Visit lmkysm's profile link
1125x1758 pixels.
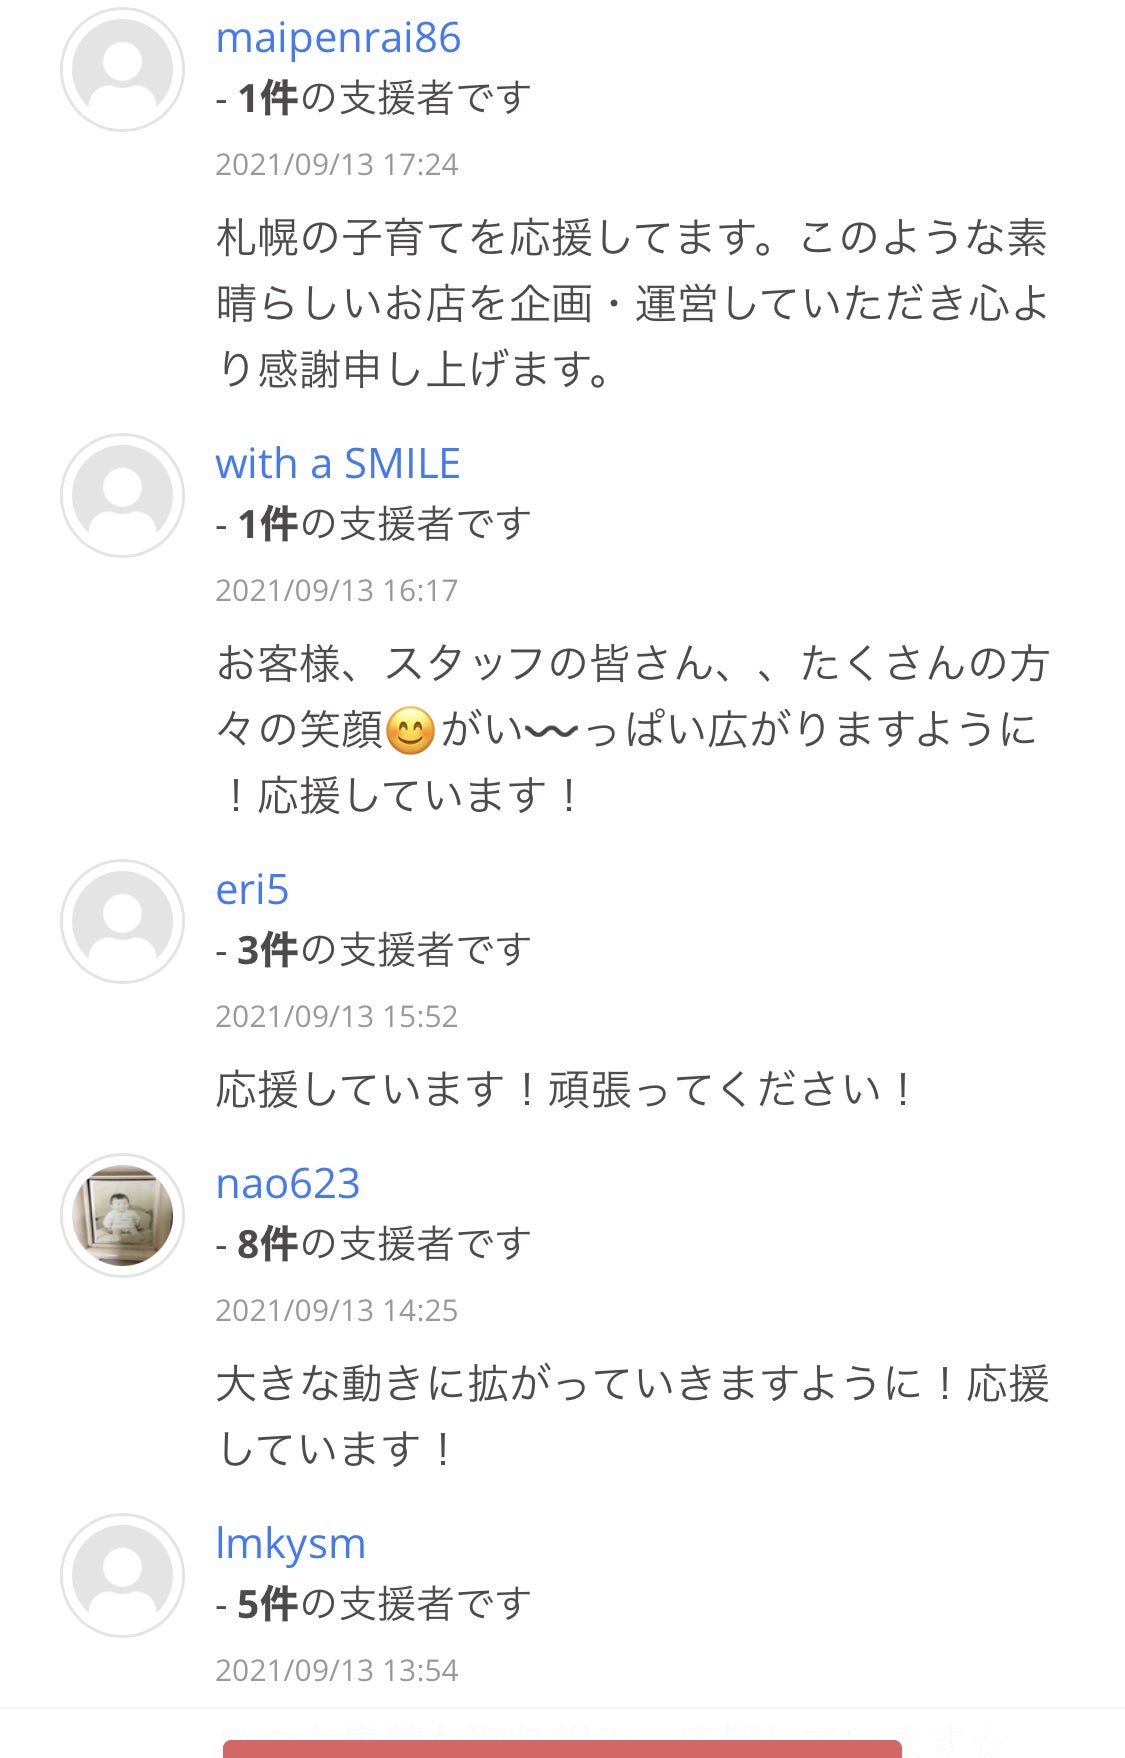pyautogui.click(x=290, y=1544)
